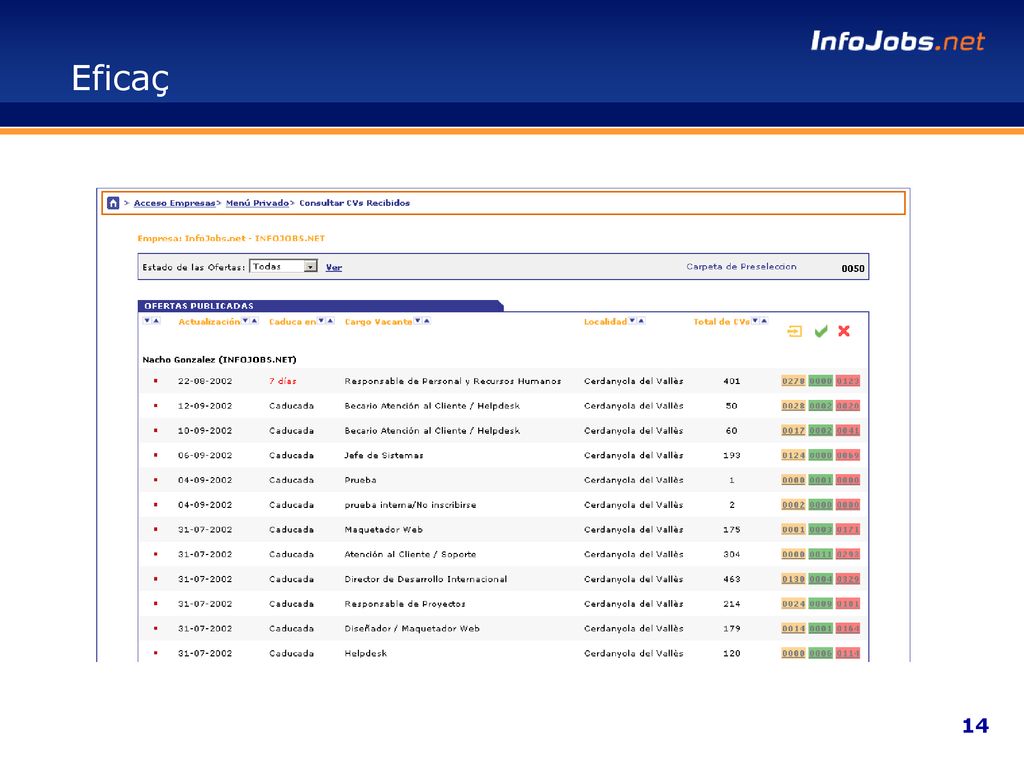Open orange count 0002 in prueba interna row

click(793, 505)
